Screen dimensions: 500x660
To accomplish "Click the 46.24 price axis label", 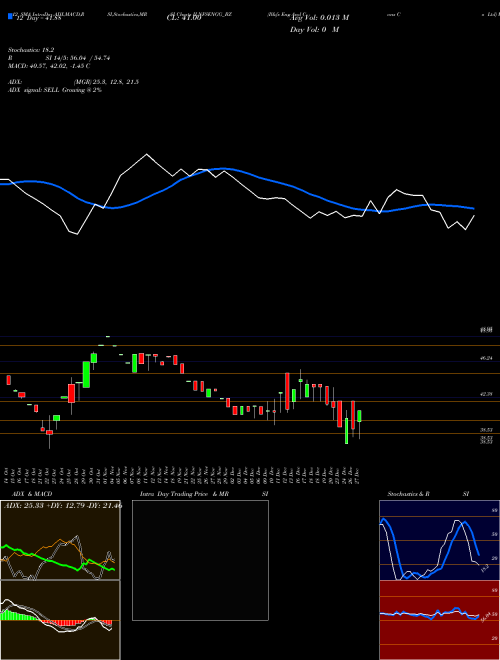I will 487,358.
